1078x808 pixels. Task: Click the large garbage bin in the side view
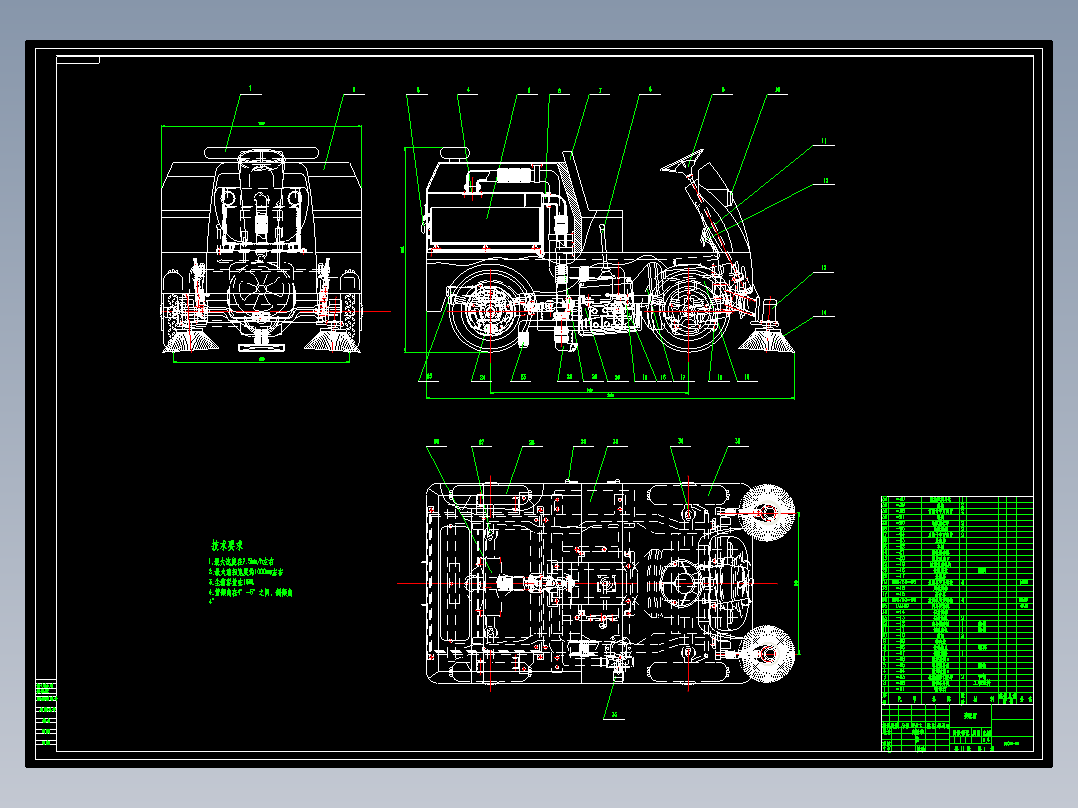[487, 219]
